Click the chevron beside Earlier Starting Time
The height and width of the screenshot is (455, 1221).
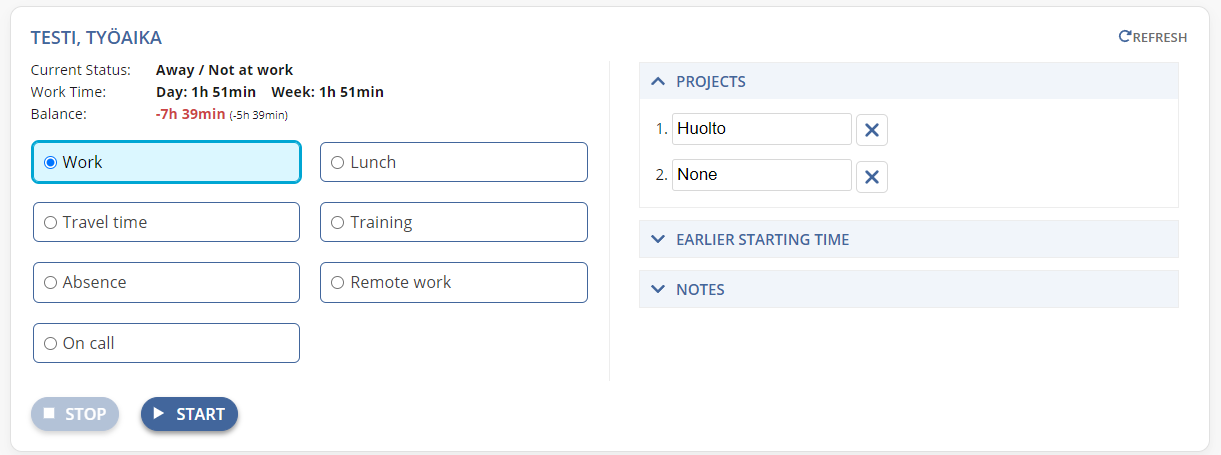[657, 239]
